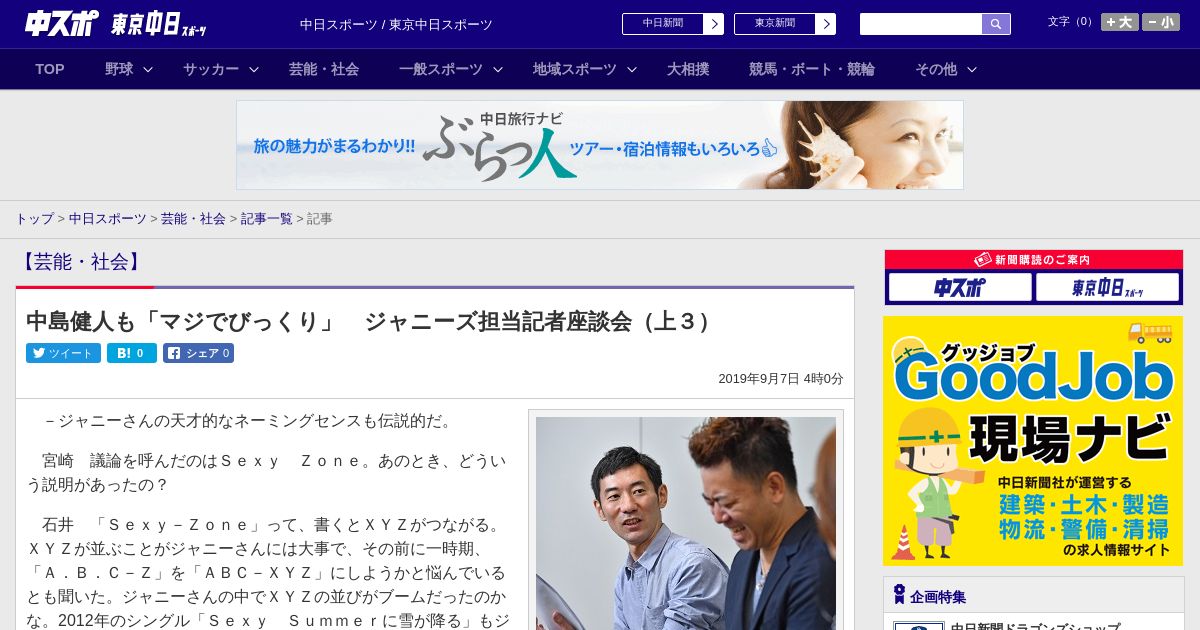Expand the サッカー dropdown chevron

click(254, 69)
